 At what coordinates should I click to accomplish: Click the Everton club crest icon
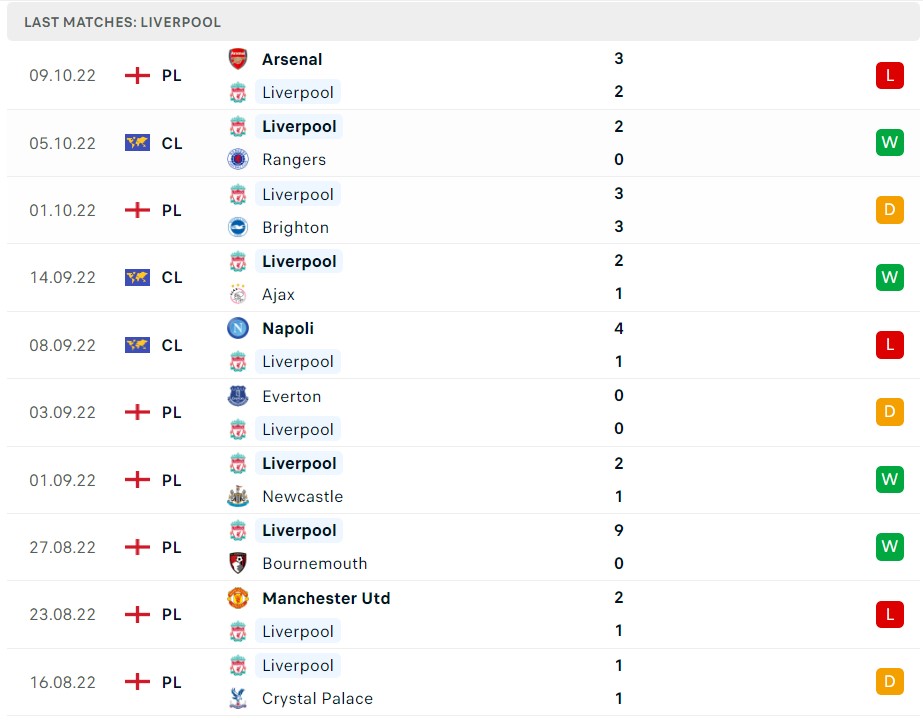point(237,396)
